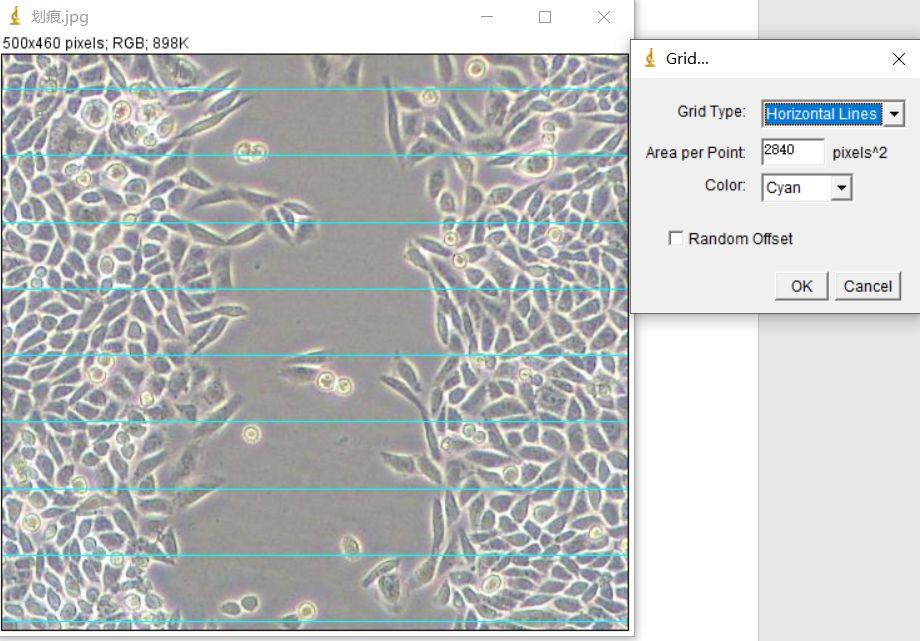Click the Random Offset label text
Screen dimensions: 920x641
click(x=740, y=239)
